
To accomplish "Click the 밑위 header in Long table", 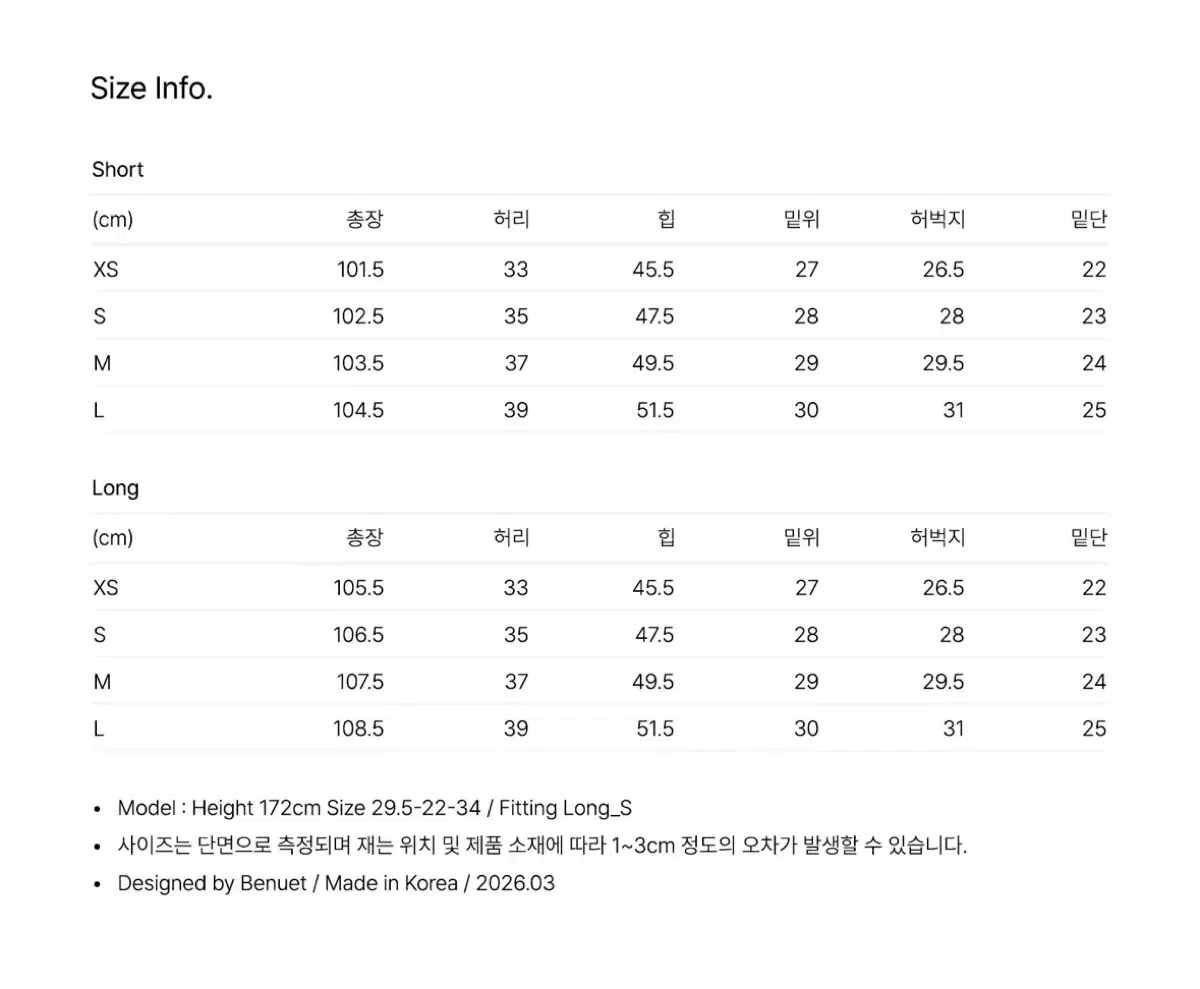I will coord(802,538).
